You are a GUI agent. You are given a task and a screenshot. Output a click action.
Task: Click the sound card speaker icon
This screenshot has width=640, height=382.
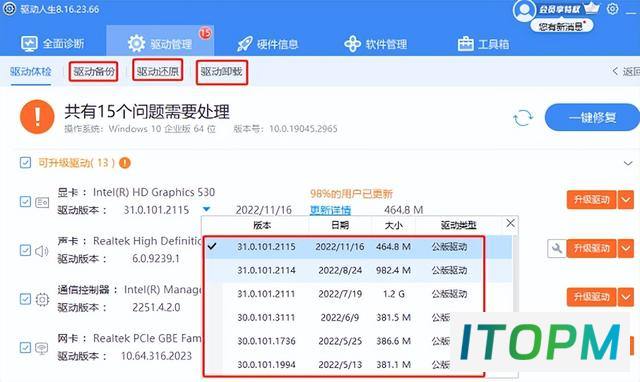[42, 251]
